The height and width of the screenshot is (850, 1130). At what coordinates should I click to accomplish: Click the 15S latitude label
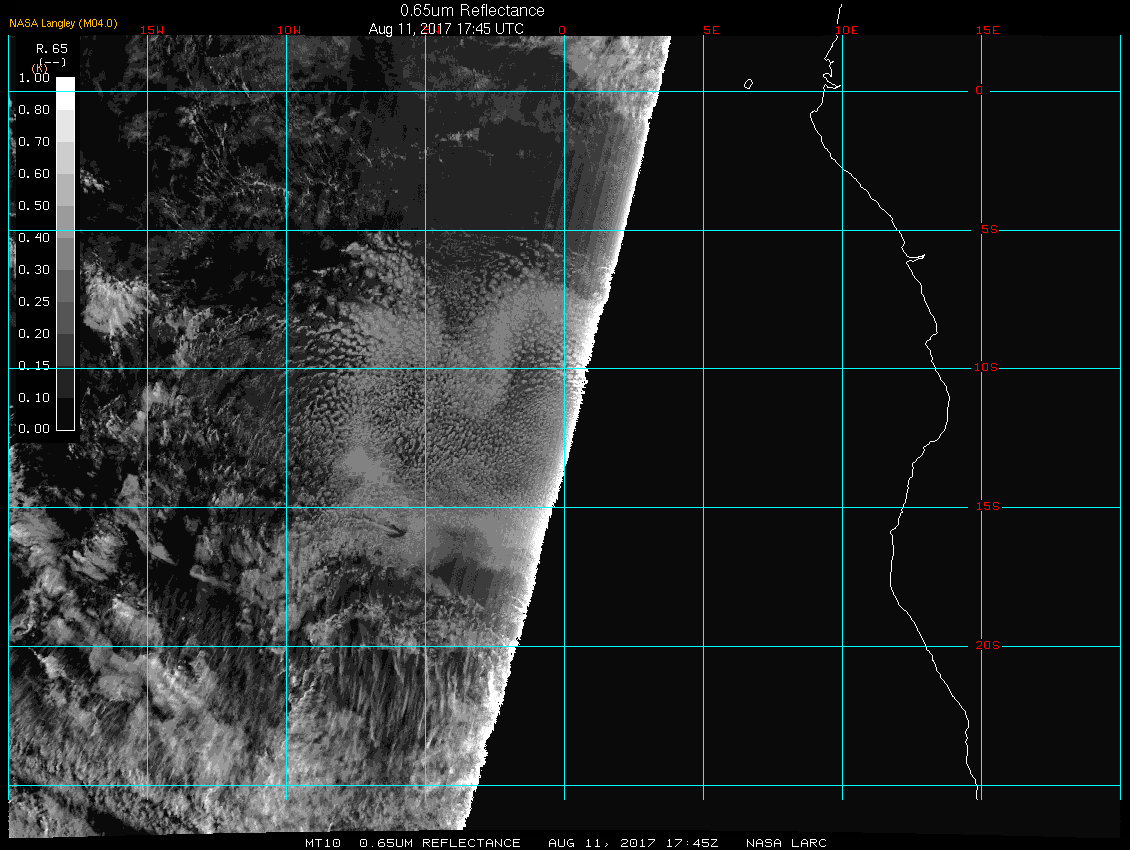click(x=986, y=507)
